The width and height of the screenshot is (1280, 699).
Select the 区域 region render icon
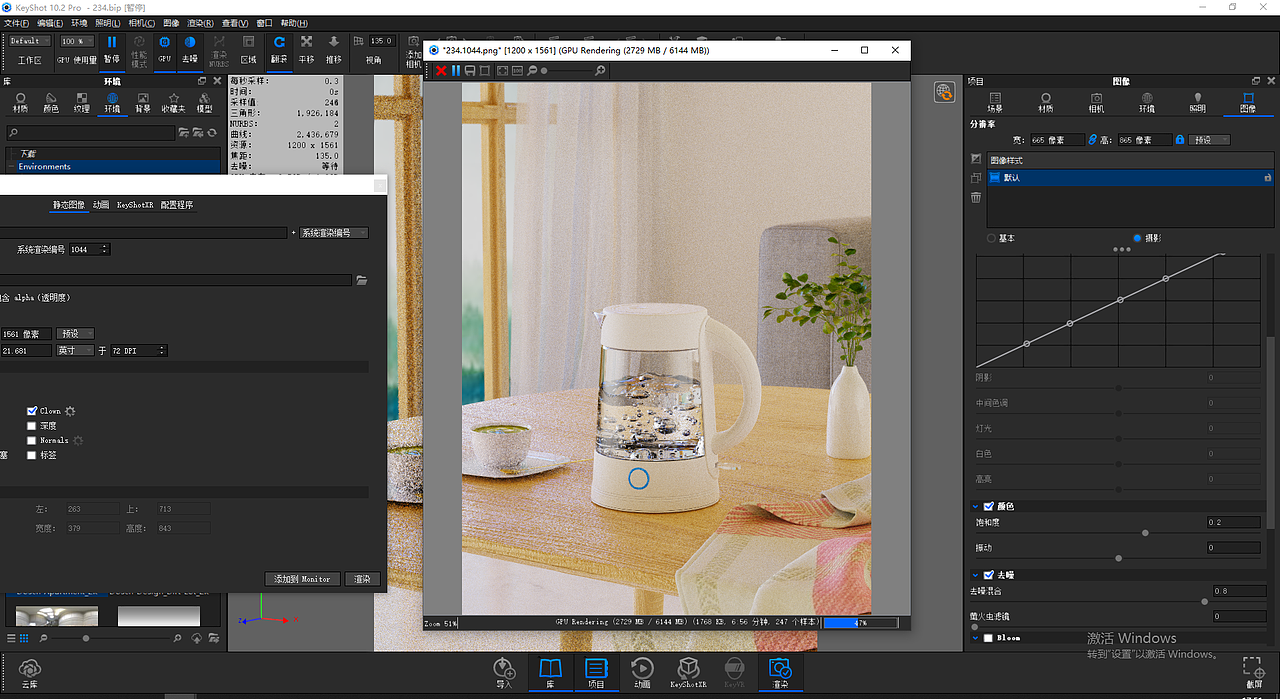pos(249,49)
